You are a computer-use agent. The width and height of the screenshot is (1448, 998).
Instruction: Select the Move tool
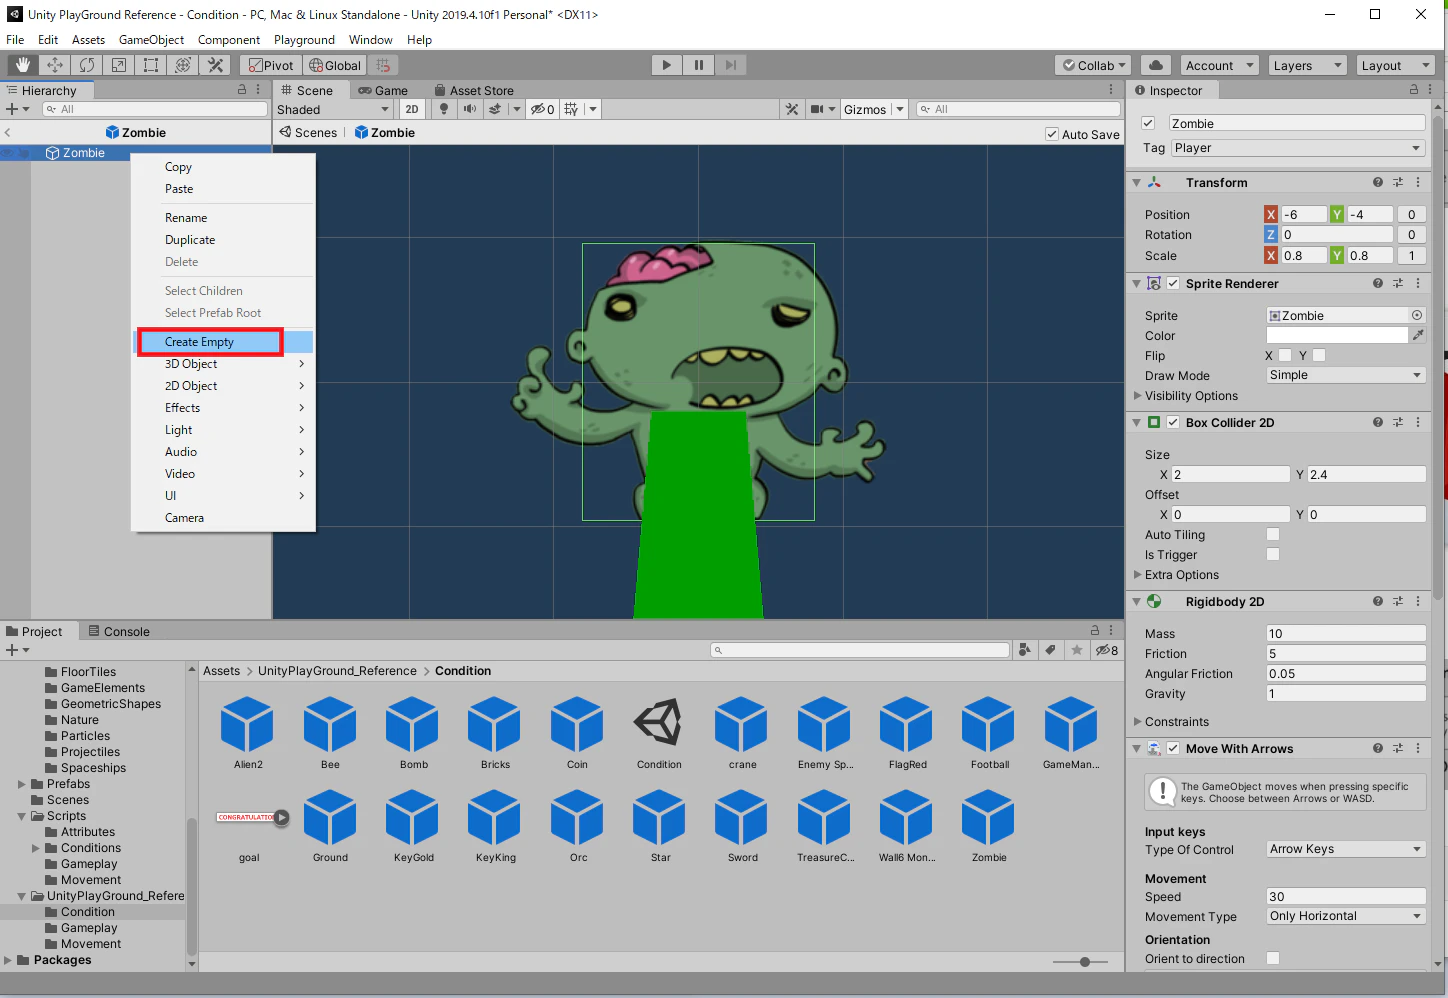pyautogui.click(x=55, y=65)
